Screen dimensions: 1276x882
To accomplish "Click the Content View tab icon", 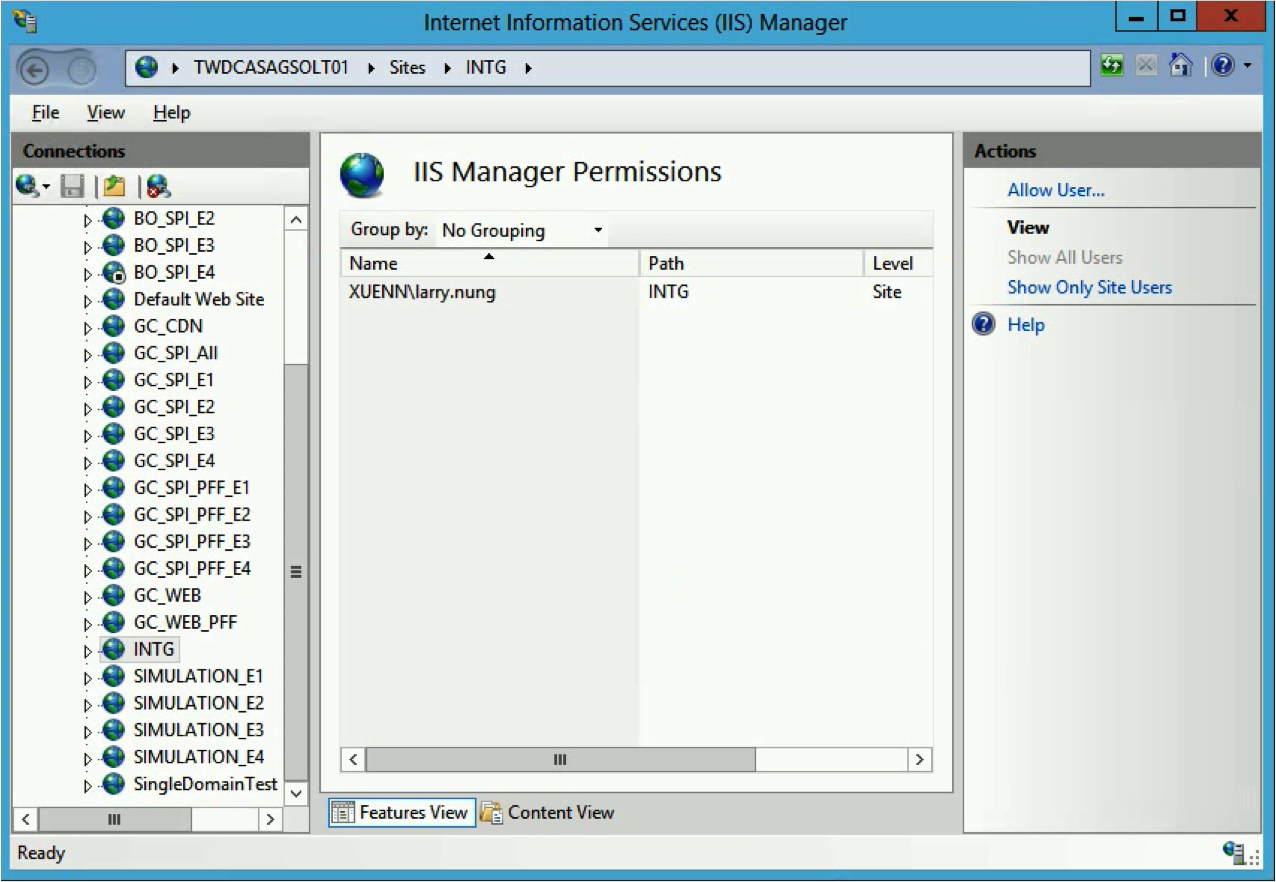I will [x=491, y=813].
